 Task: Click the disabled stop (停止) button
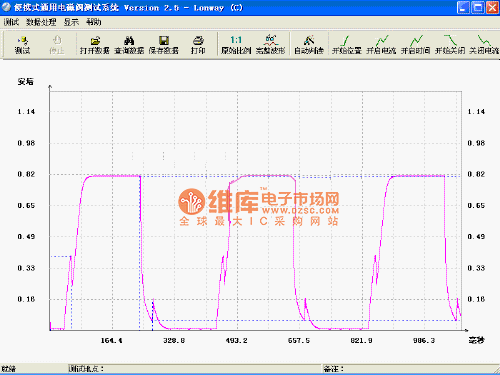(57, 45)
